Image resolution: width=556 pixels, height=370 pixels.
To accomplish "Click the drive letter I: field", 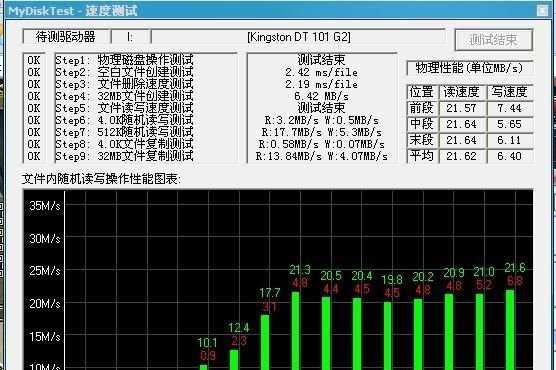I will 130,37.
